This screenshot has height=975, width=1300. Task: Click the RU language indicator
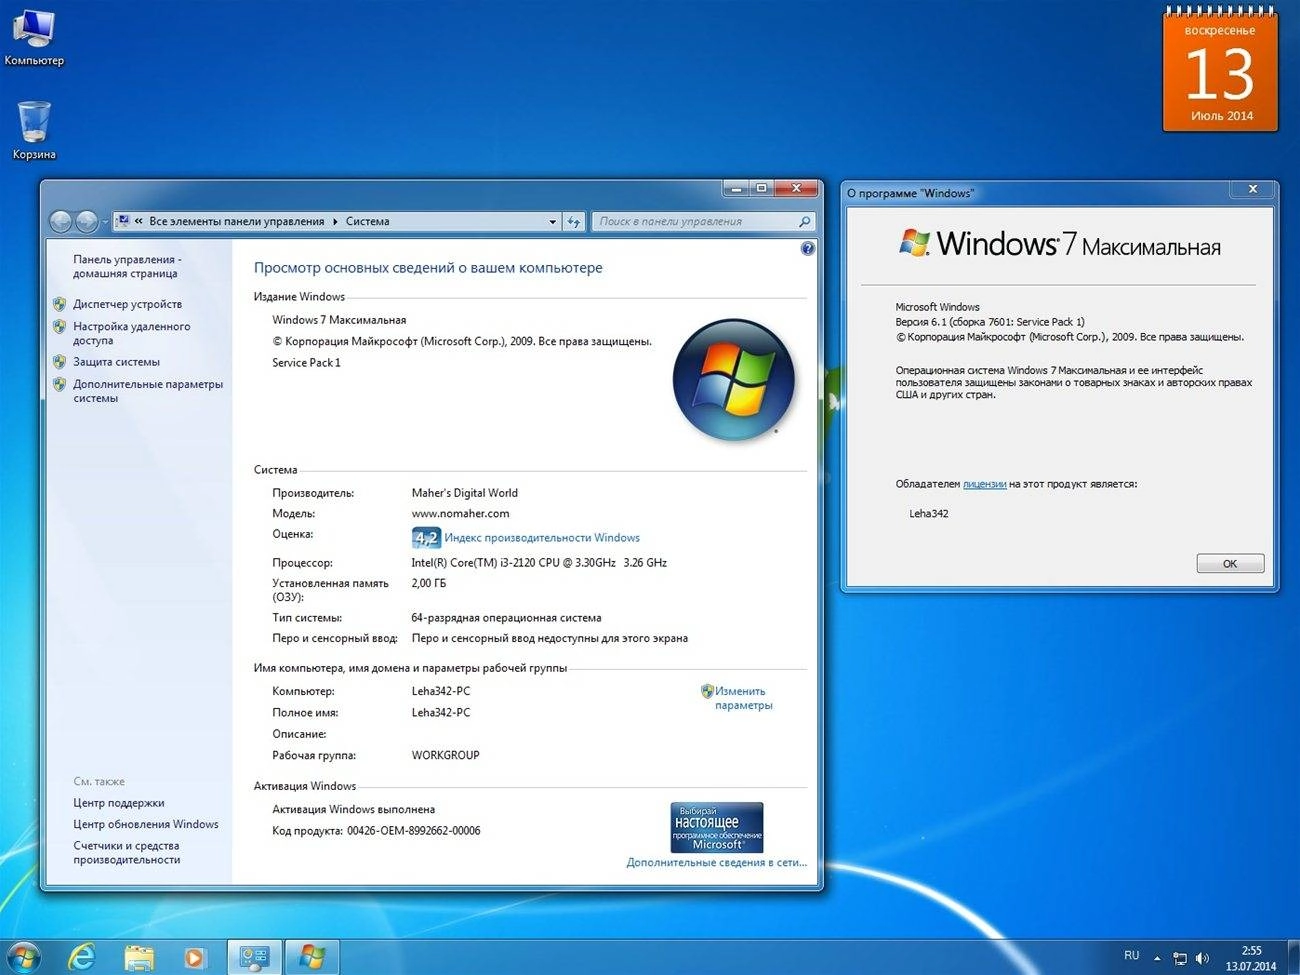tap(1132, 956)
